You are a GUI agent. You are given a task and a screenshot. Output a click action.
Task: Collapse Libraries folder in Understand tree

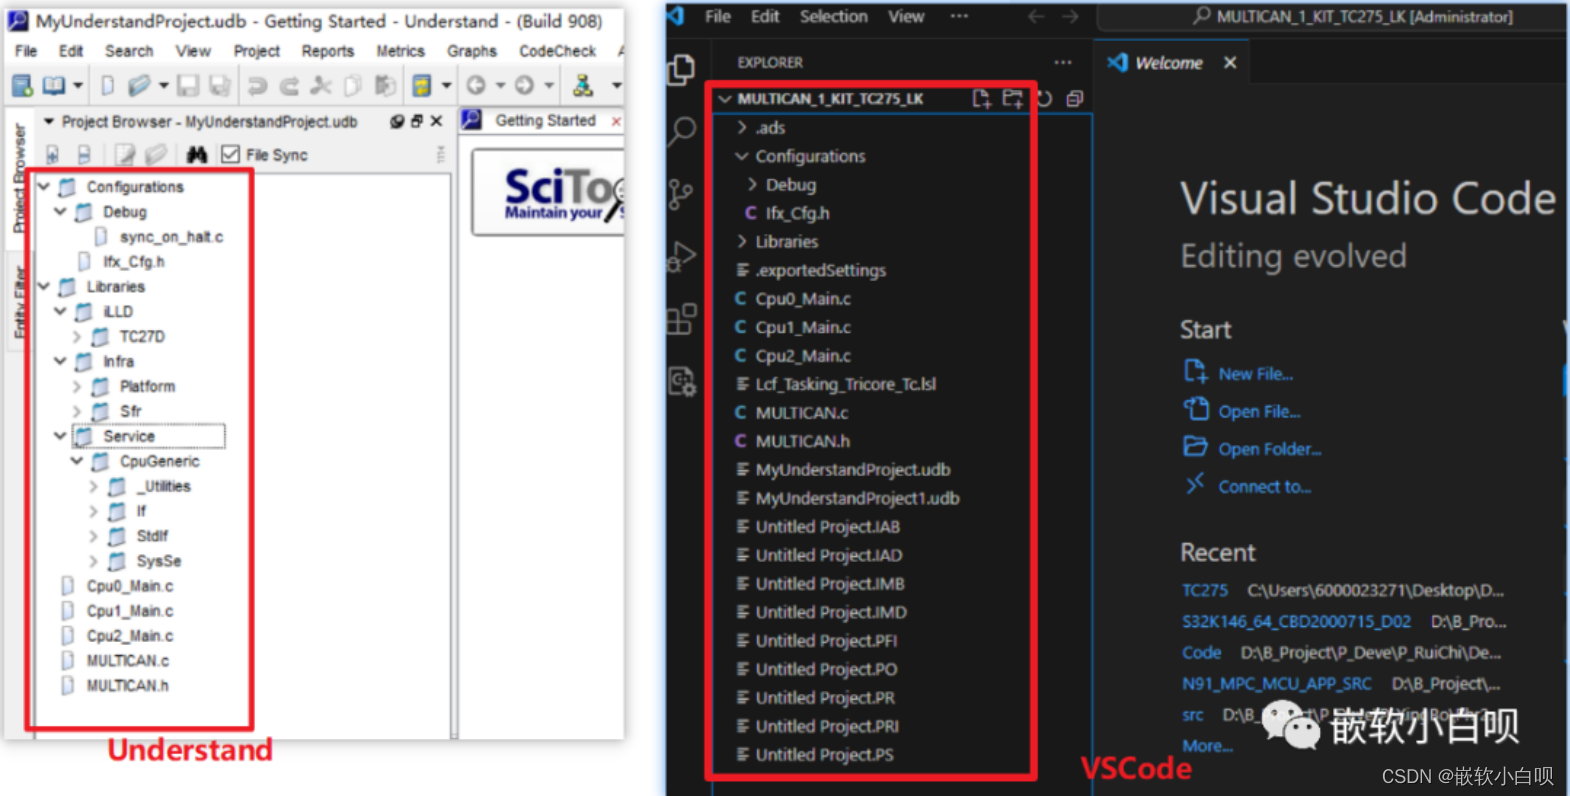tap(44, 287)
